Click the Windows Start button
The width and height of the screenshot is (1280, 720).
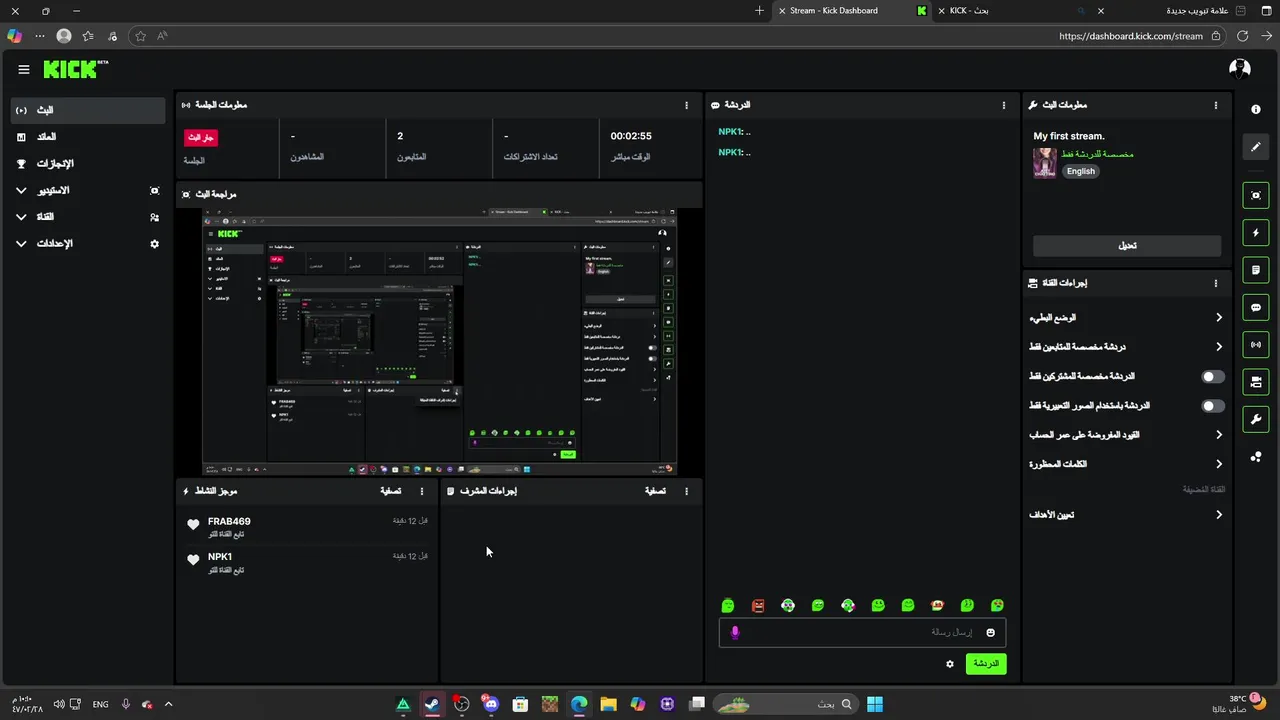click(875, 704)
